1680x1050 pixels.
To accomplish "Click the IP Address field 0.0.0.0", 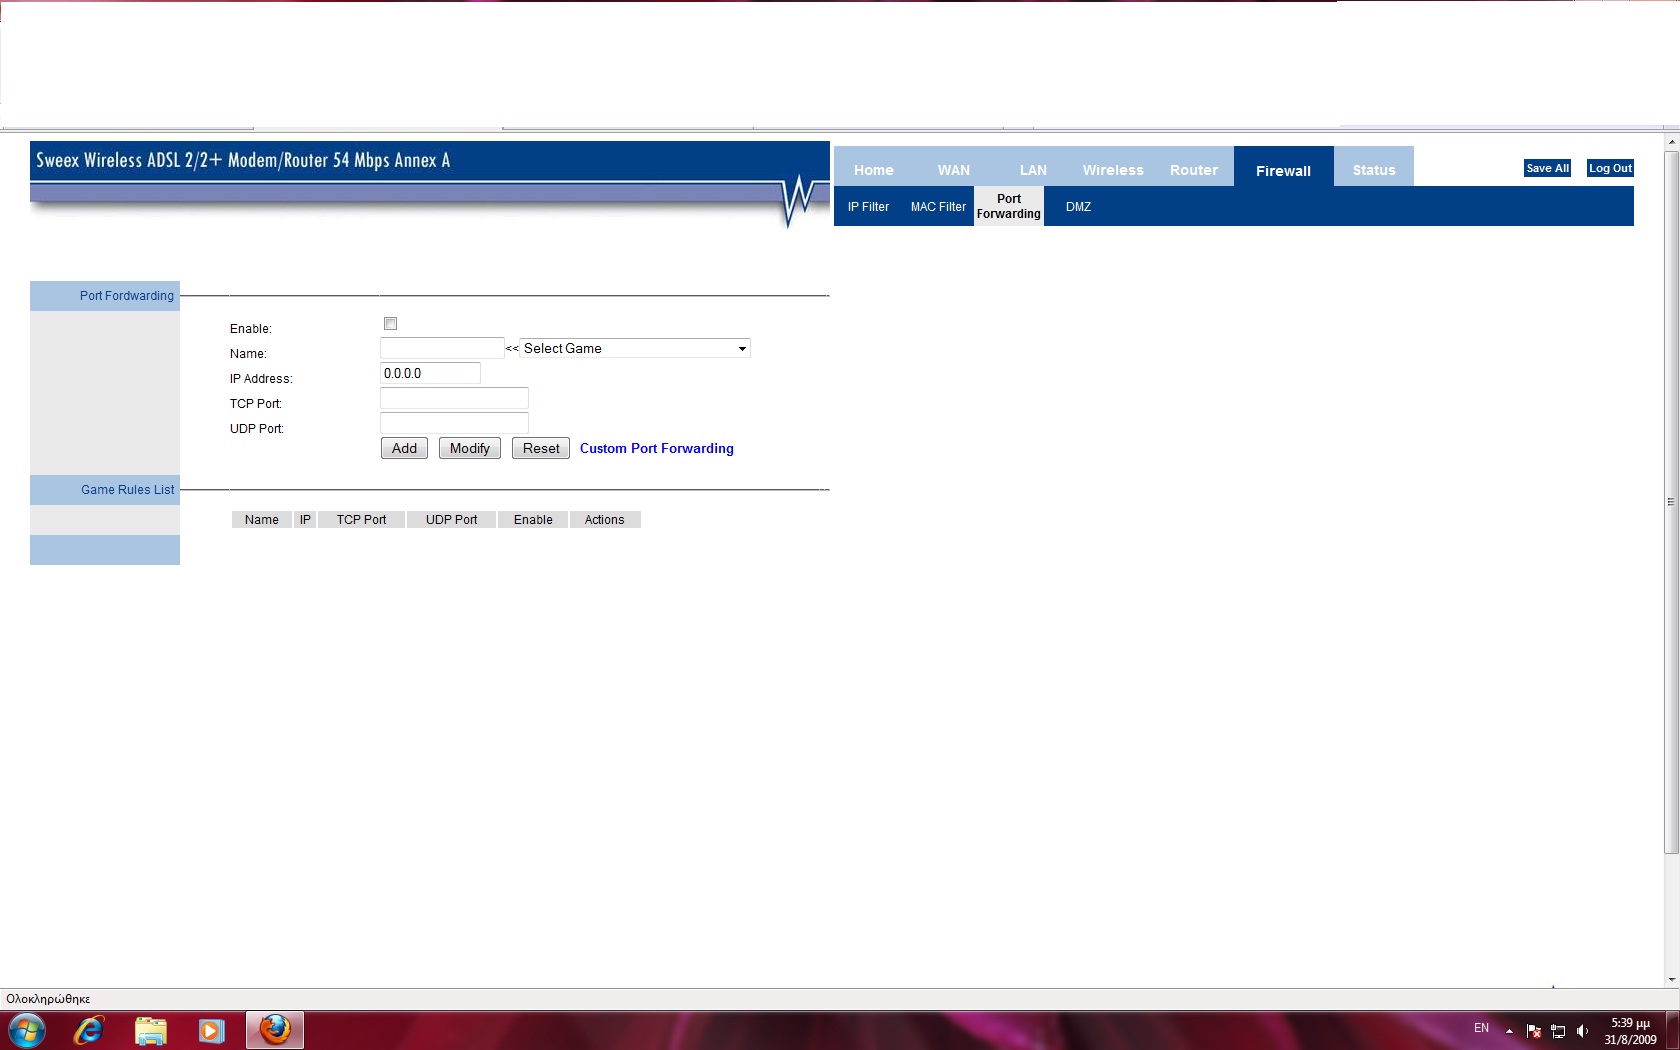I will 430,373.
